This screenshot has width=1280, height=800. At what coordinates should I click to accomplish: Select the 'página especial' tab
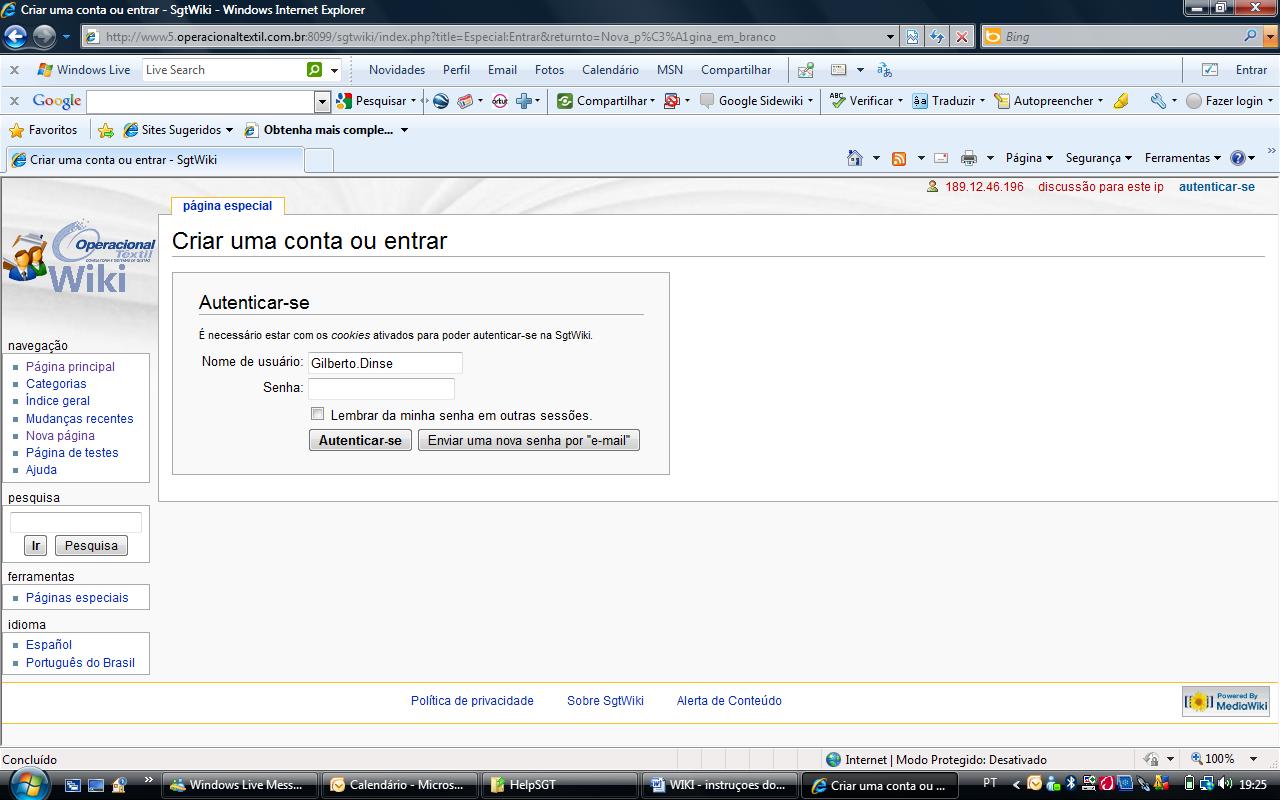pos(227,206)
